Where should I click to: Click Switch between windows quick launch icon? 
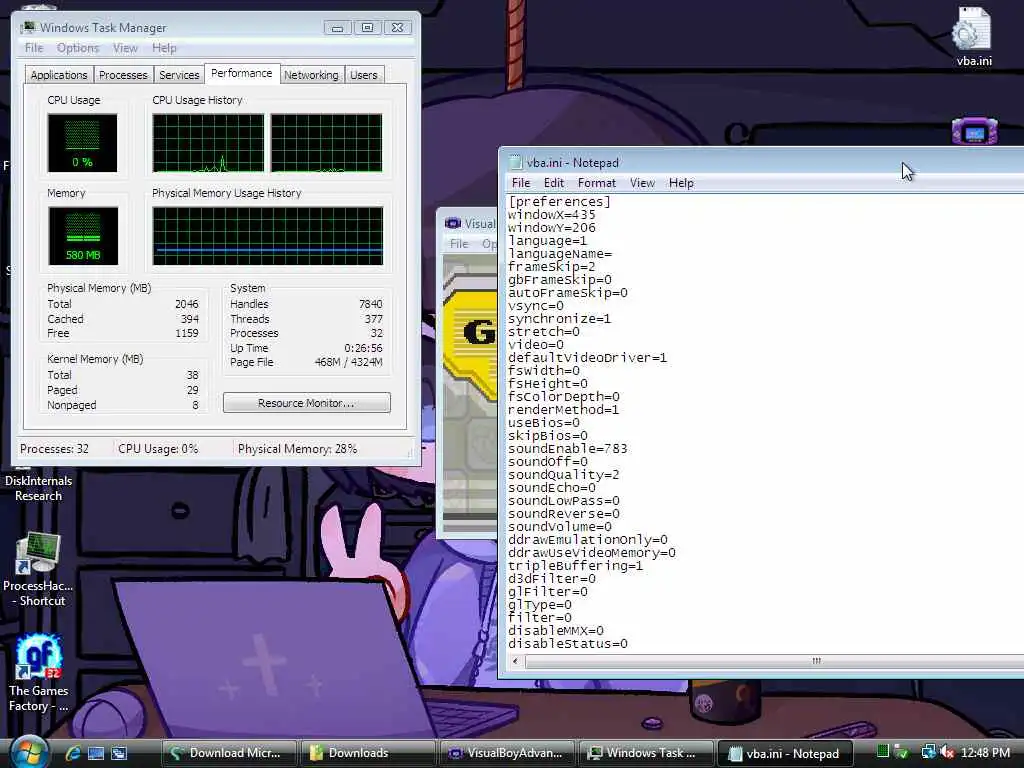pos(119,753)
